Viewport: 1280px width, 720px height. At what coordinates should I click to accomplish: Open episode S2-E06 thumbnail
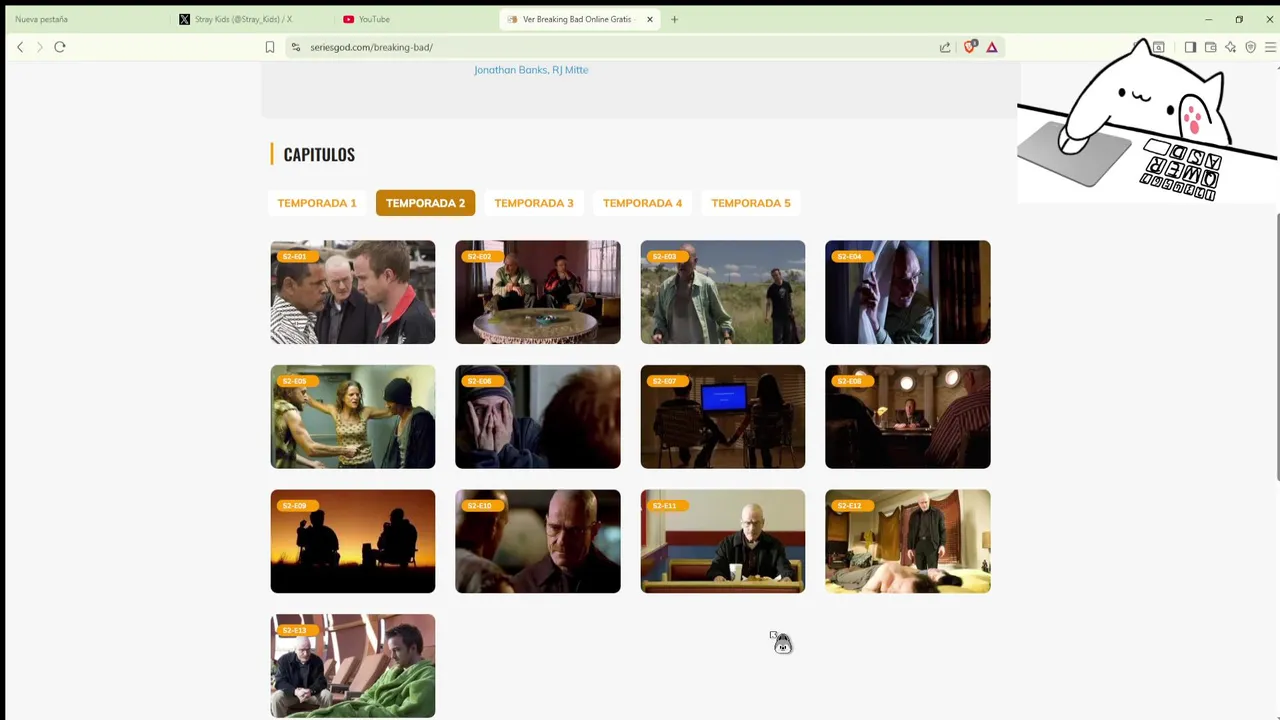(538, 417)
